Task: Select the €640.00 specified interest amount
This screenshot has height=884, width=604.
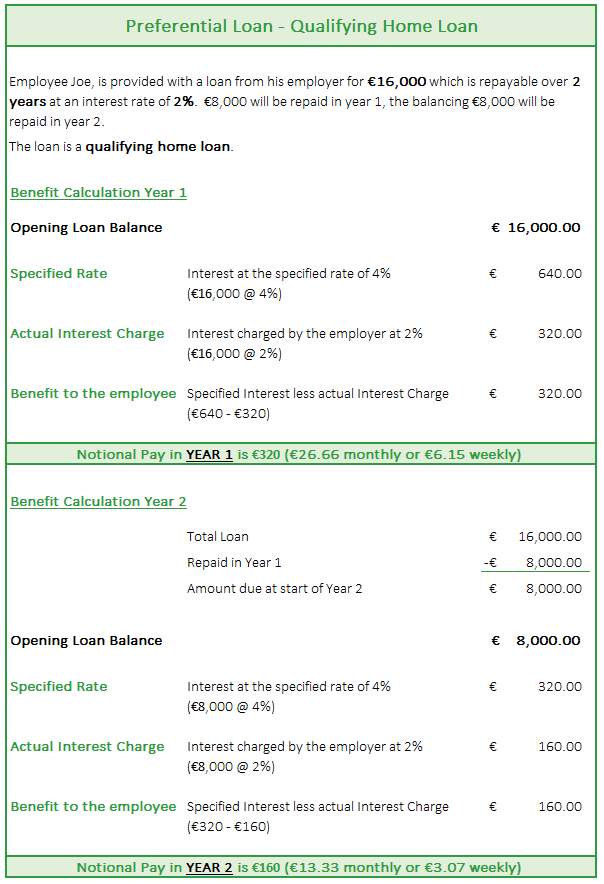Action: pyautogui.click(x=536, y=273)
